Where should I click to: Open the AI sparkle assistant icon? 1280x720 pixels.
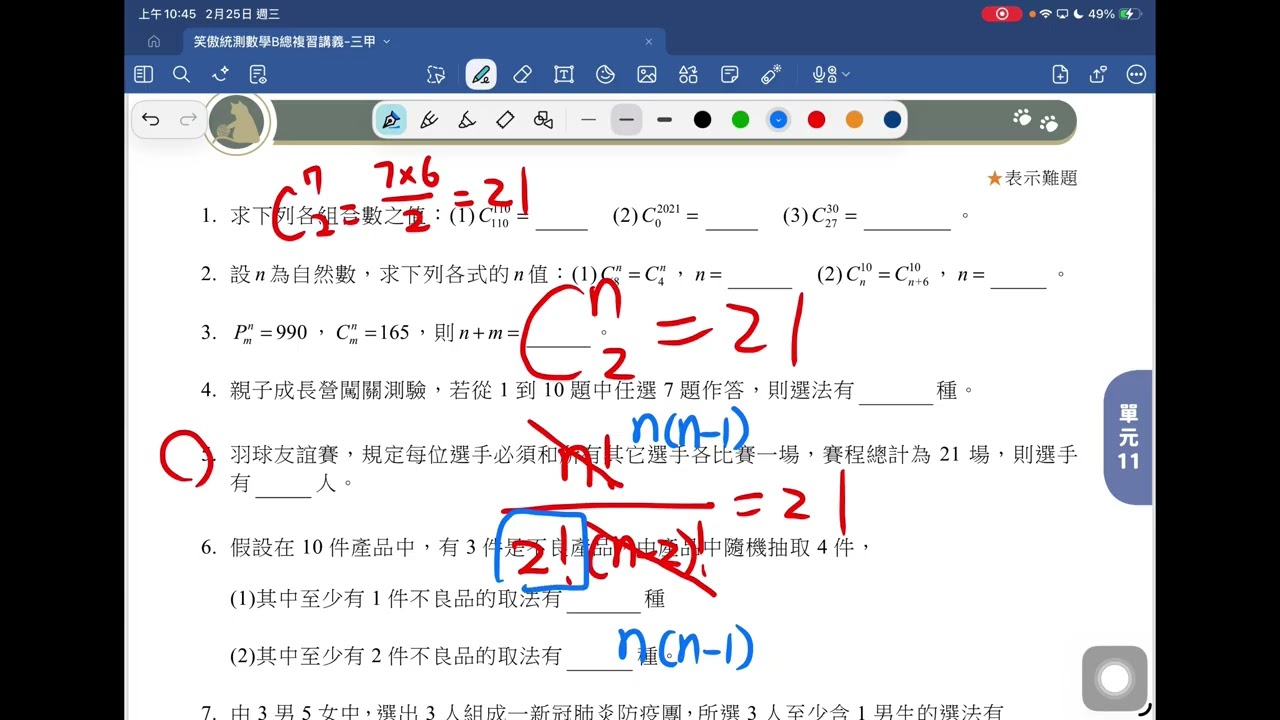(x=220, y=74)
